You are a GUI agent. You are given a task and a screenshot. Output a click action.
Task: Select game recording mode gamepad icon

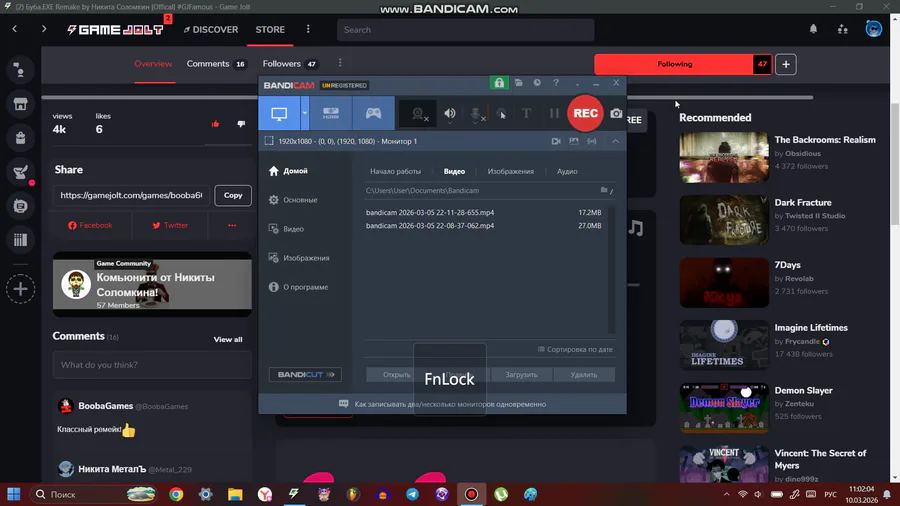pyautogui.click(x=373, y=113)
